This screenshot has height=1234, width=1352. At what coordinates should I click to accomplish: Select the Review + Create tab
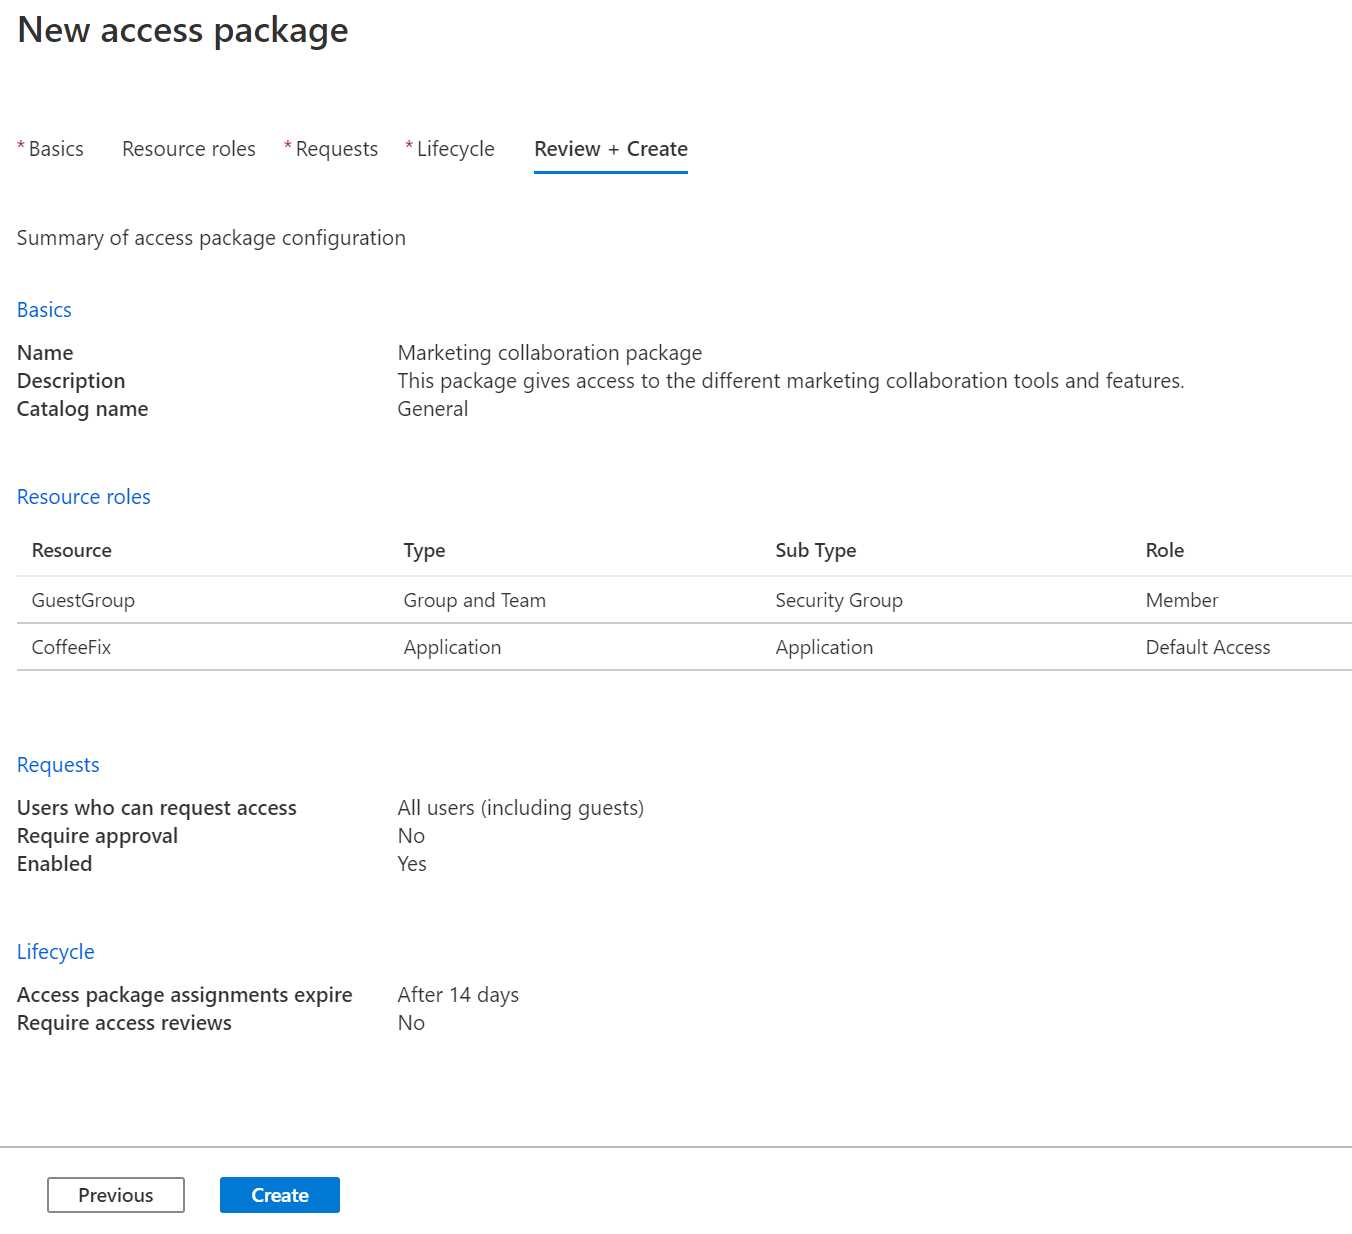click(610, 148)
